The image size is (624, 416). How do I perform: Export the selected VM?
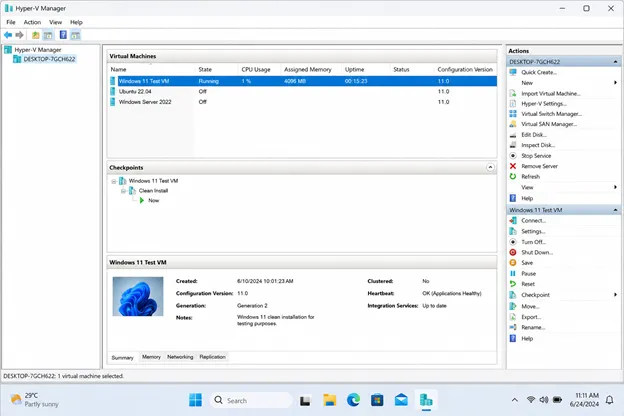pyautogui.click(x=531, y=317)
